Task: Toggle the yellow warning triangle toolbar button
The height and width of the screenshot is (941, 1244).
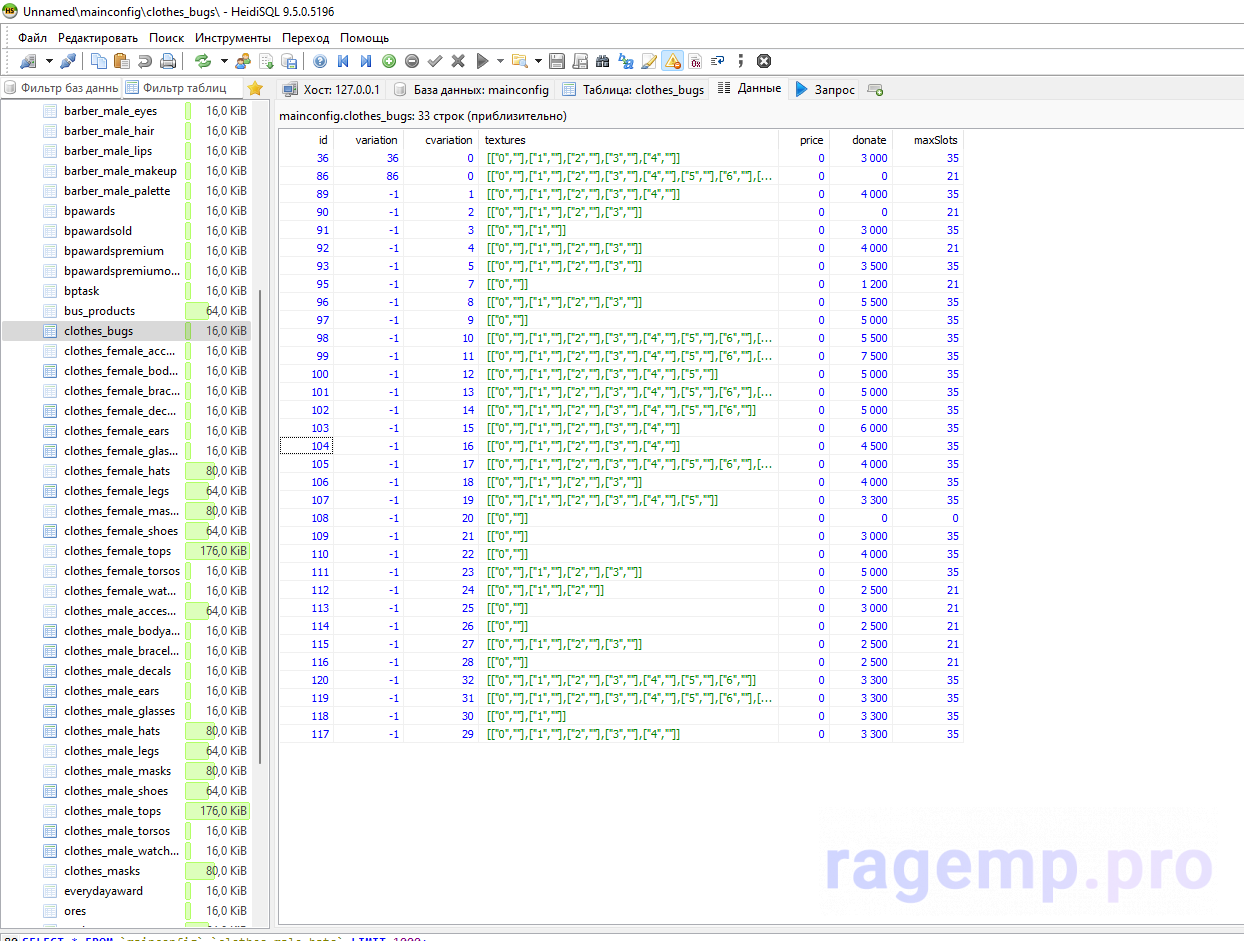Action: [x=672, y=61]
